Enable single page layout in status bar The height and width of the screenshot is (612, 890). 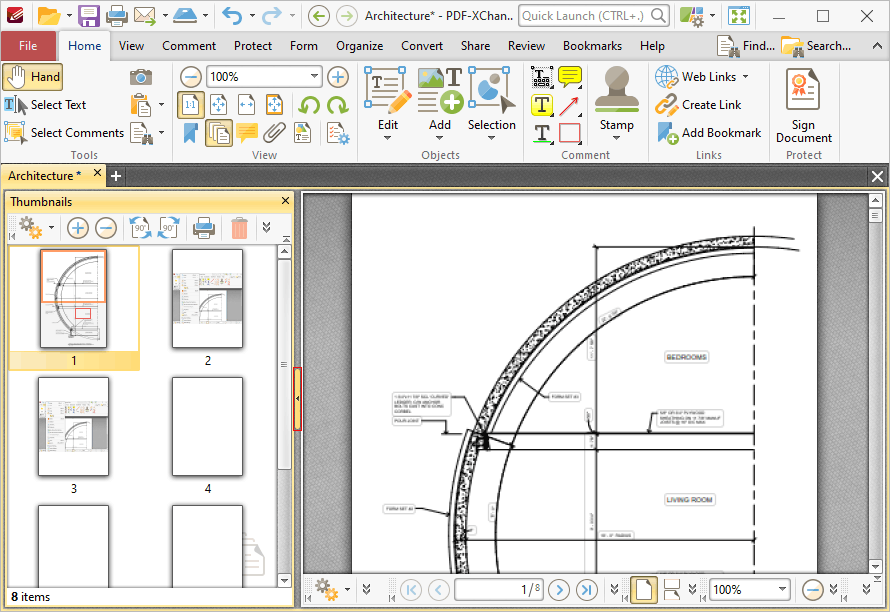tap(644, 590)
